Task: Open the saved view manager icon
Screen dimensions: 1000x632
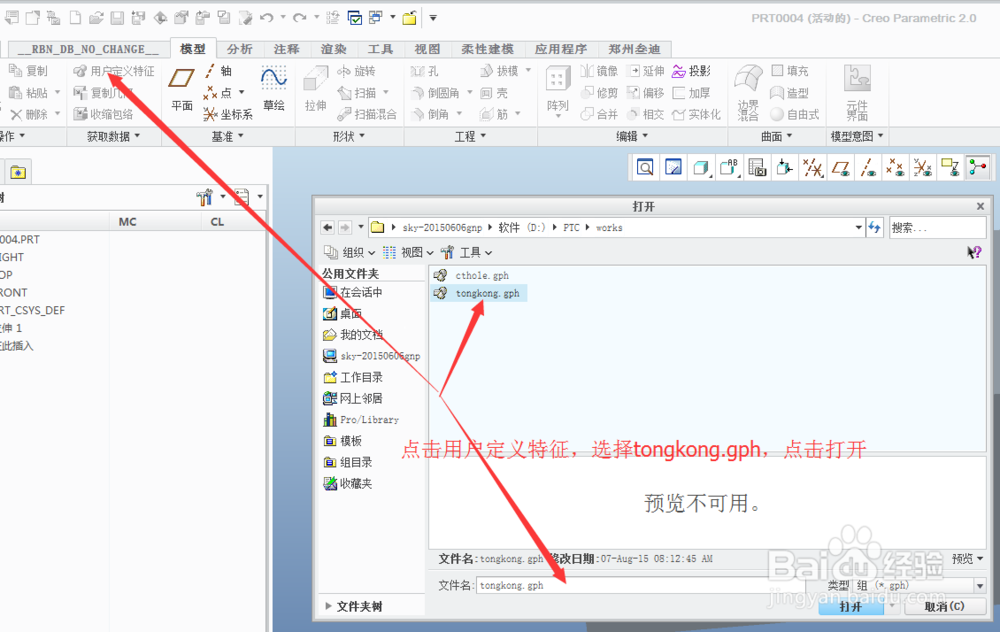Action: 728,168
